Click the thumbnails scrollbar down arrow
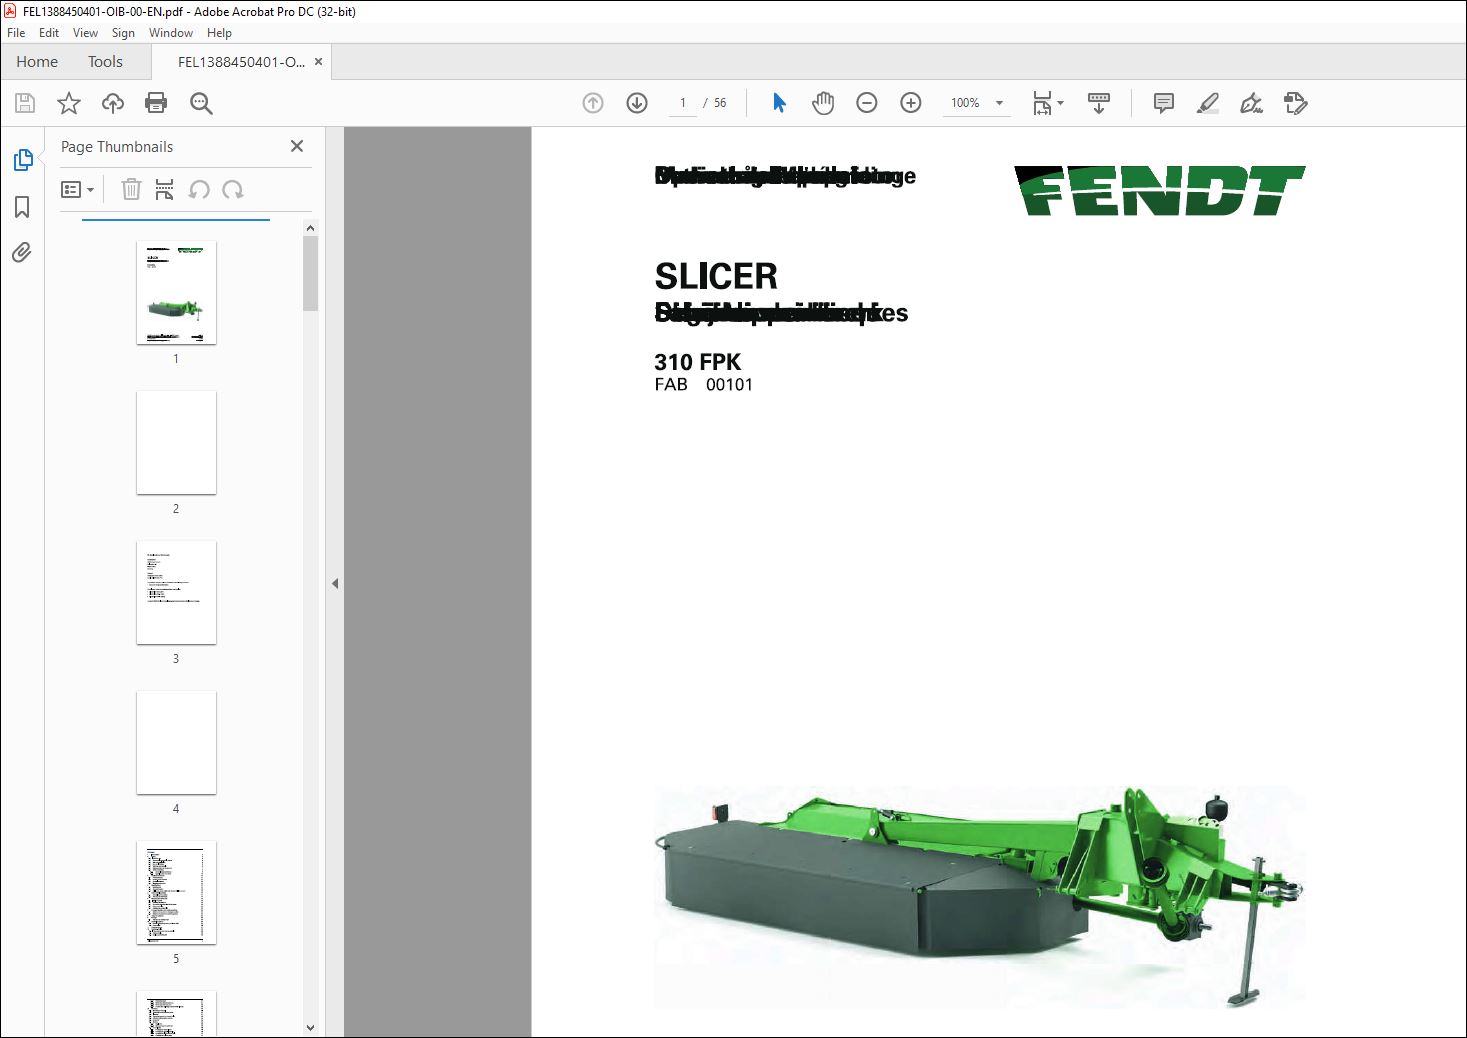Screen dimensions: 1467x1038 (310, 1027)
